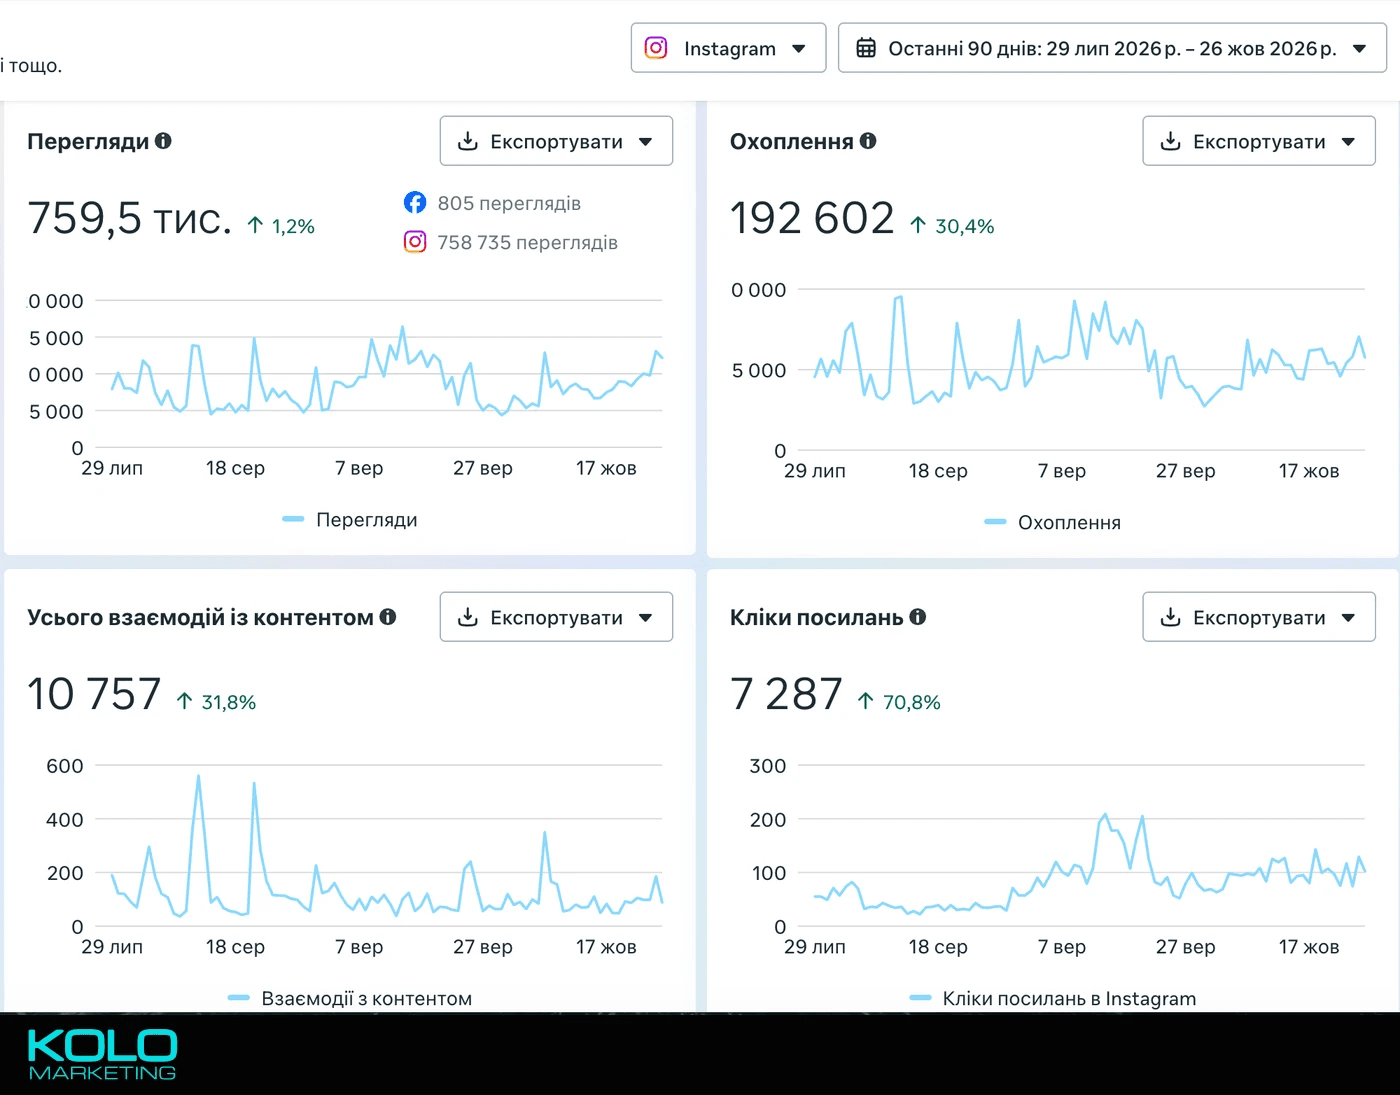Click the info icon next to Охоплення
This screenshot has height=1095, width=1400.
pos(868,141)
